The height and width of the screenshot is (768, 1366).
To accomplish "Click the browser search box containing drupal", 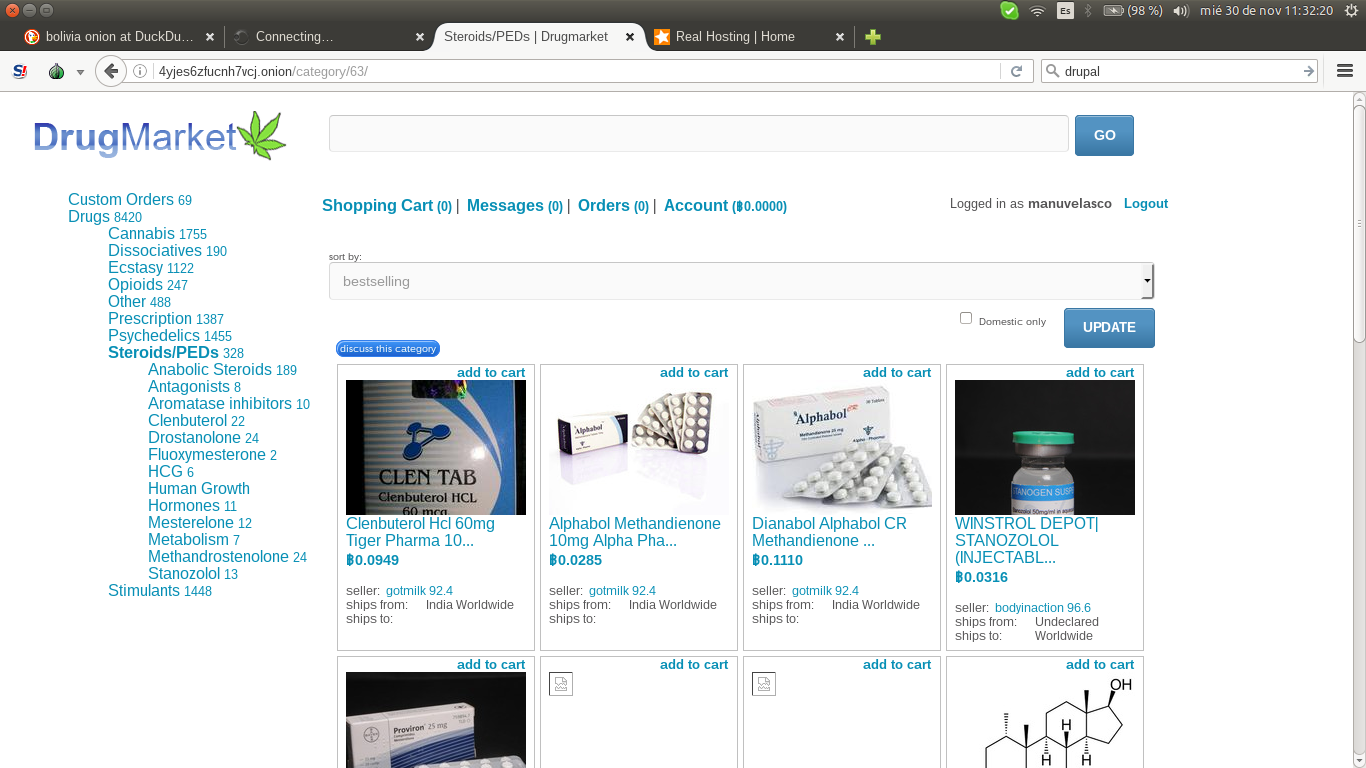I will (x=1180, y=71).
